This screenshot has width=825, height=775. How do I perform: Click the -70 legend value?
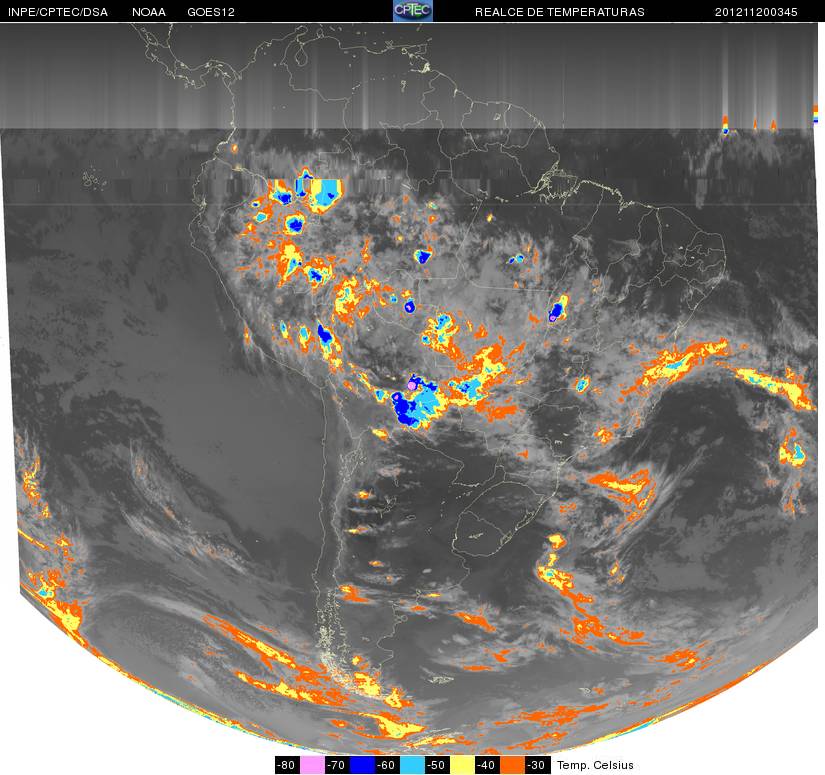click(337, 765)
